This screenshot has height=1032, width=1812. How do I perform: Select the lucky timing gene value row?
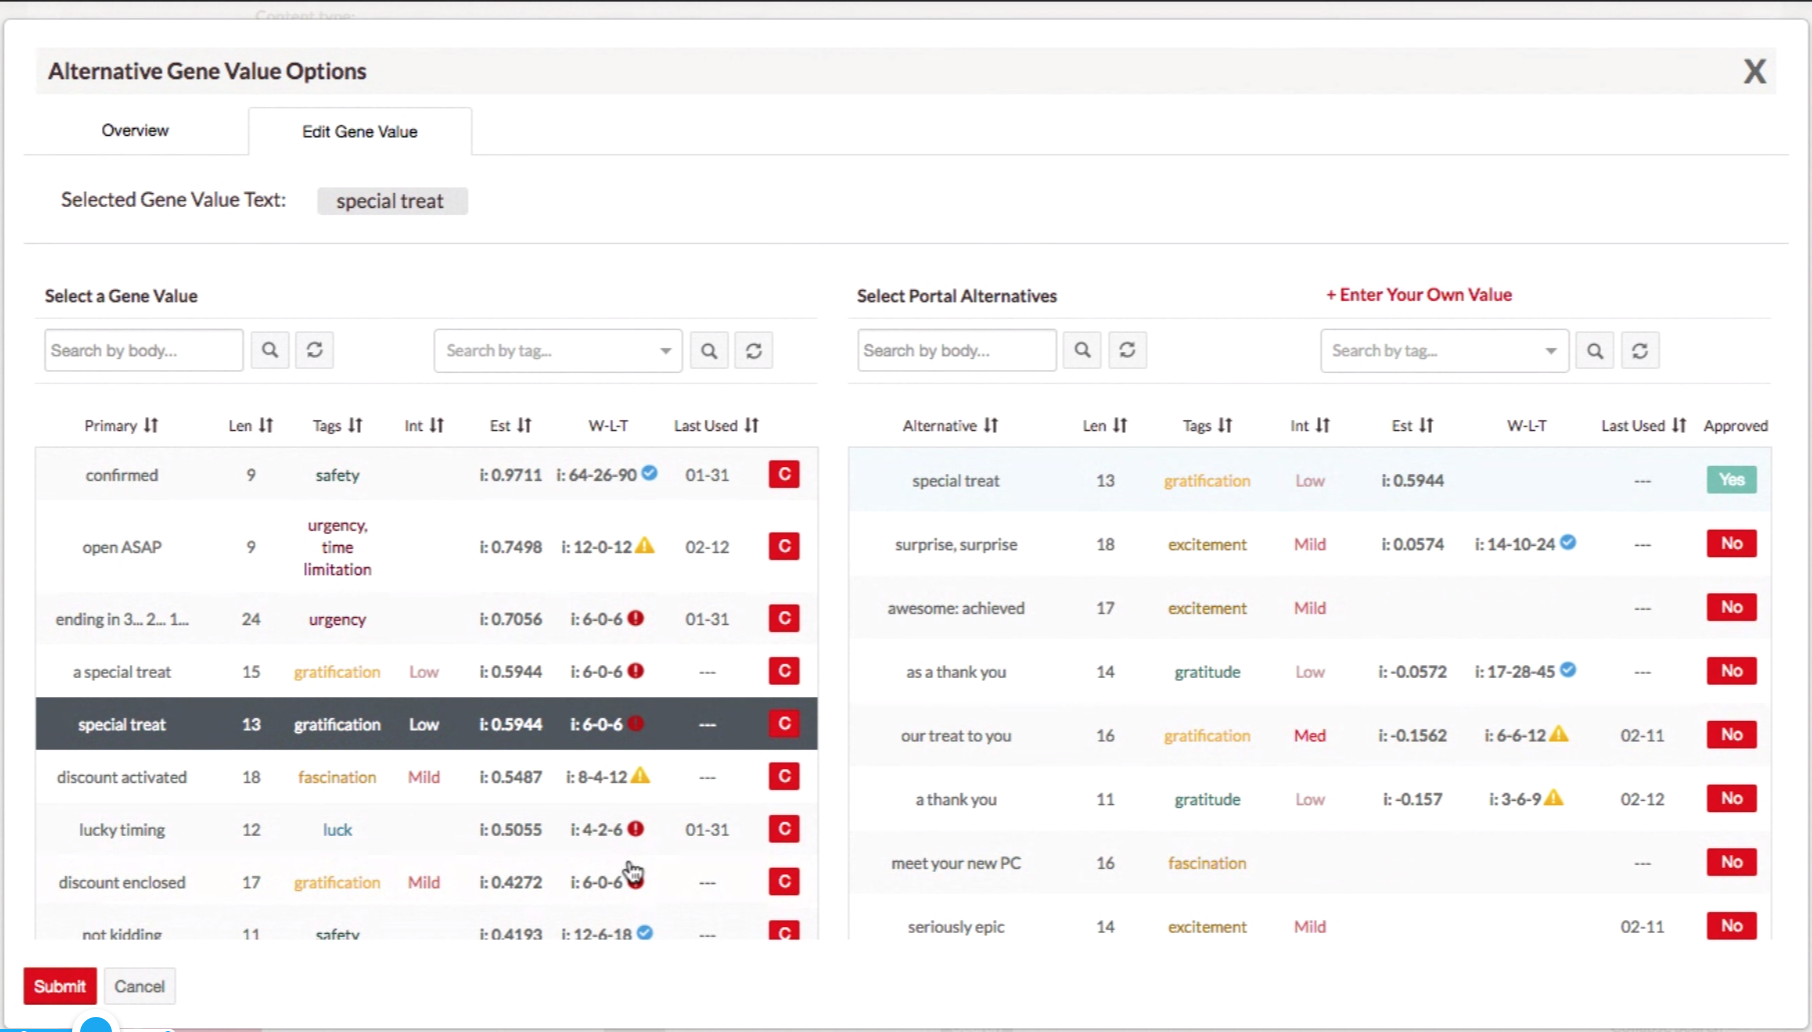[x=426, y=829]
